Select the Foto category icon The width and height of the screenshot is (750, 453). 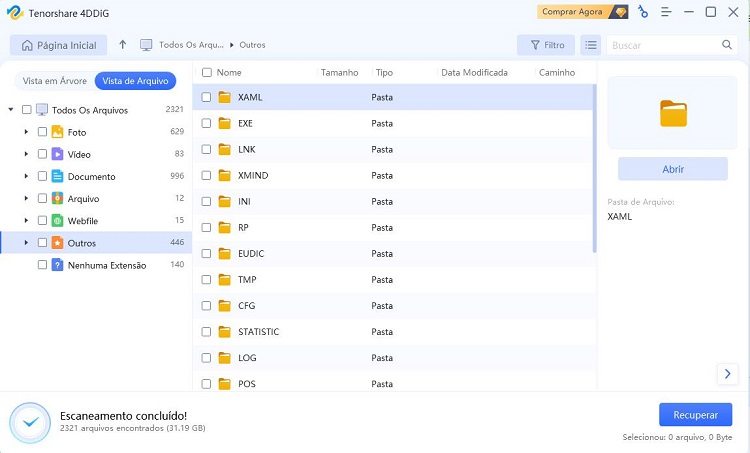(58, 132)
